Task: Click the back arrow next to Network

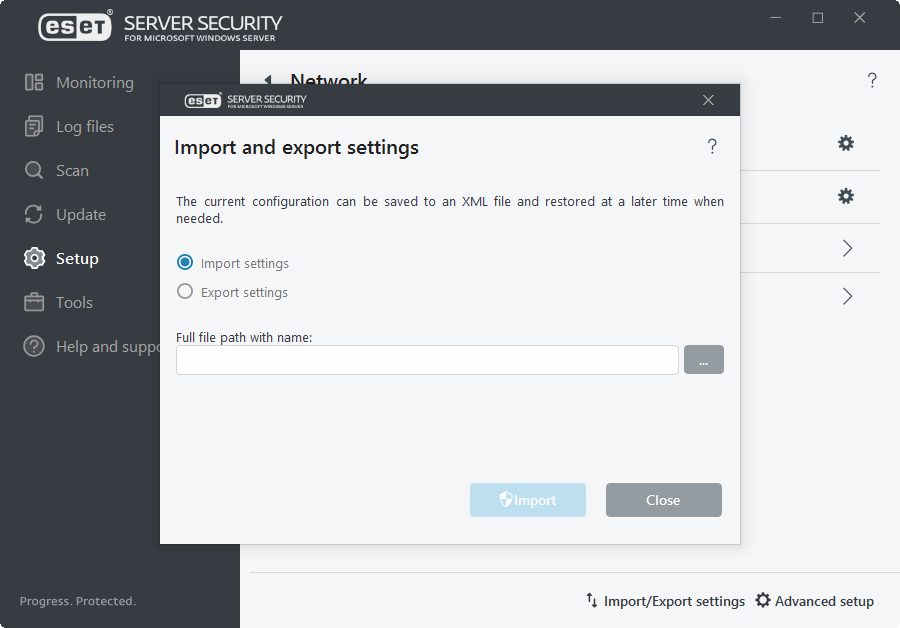Action: [268, 81]
